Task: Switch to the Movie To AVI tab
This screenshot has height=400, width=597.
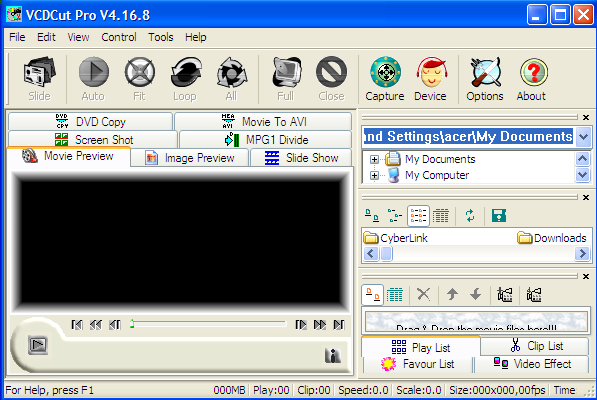Action: [263, 121]
